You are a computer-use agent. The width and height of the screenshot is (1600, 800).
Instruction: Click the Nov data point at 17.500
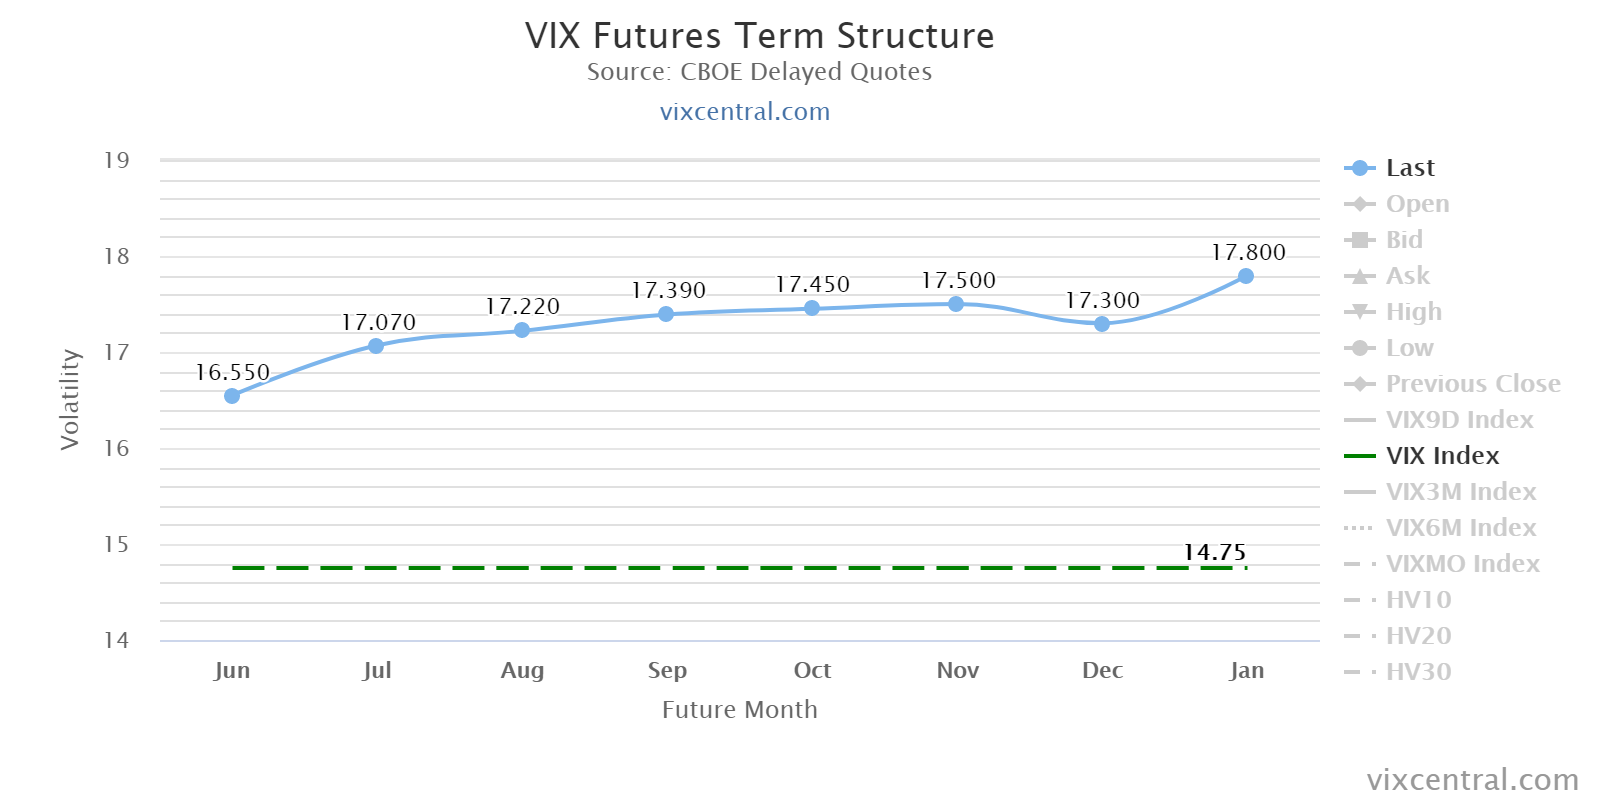(x=956, y=304)
